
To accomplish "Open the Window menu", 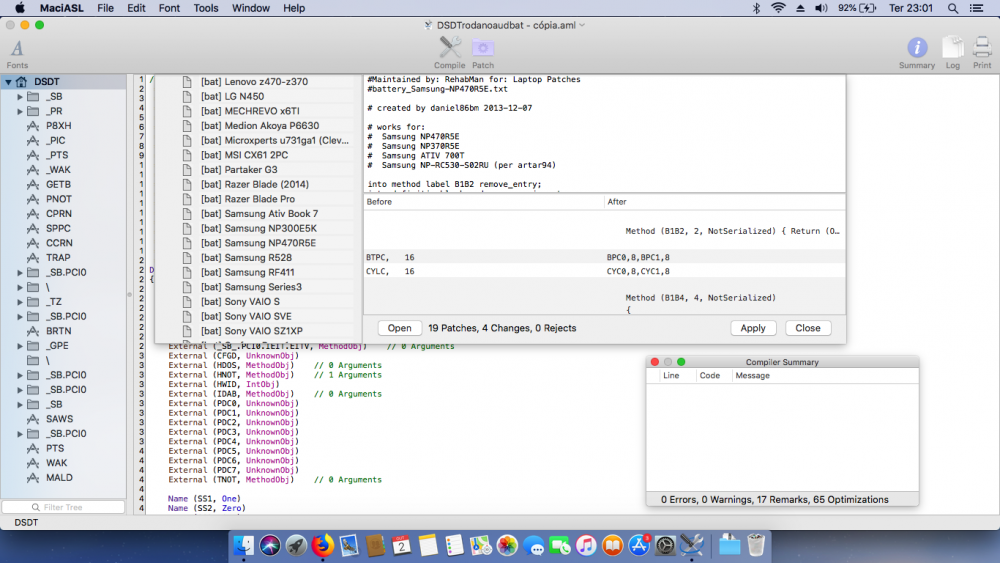I will tap(250, 8).
